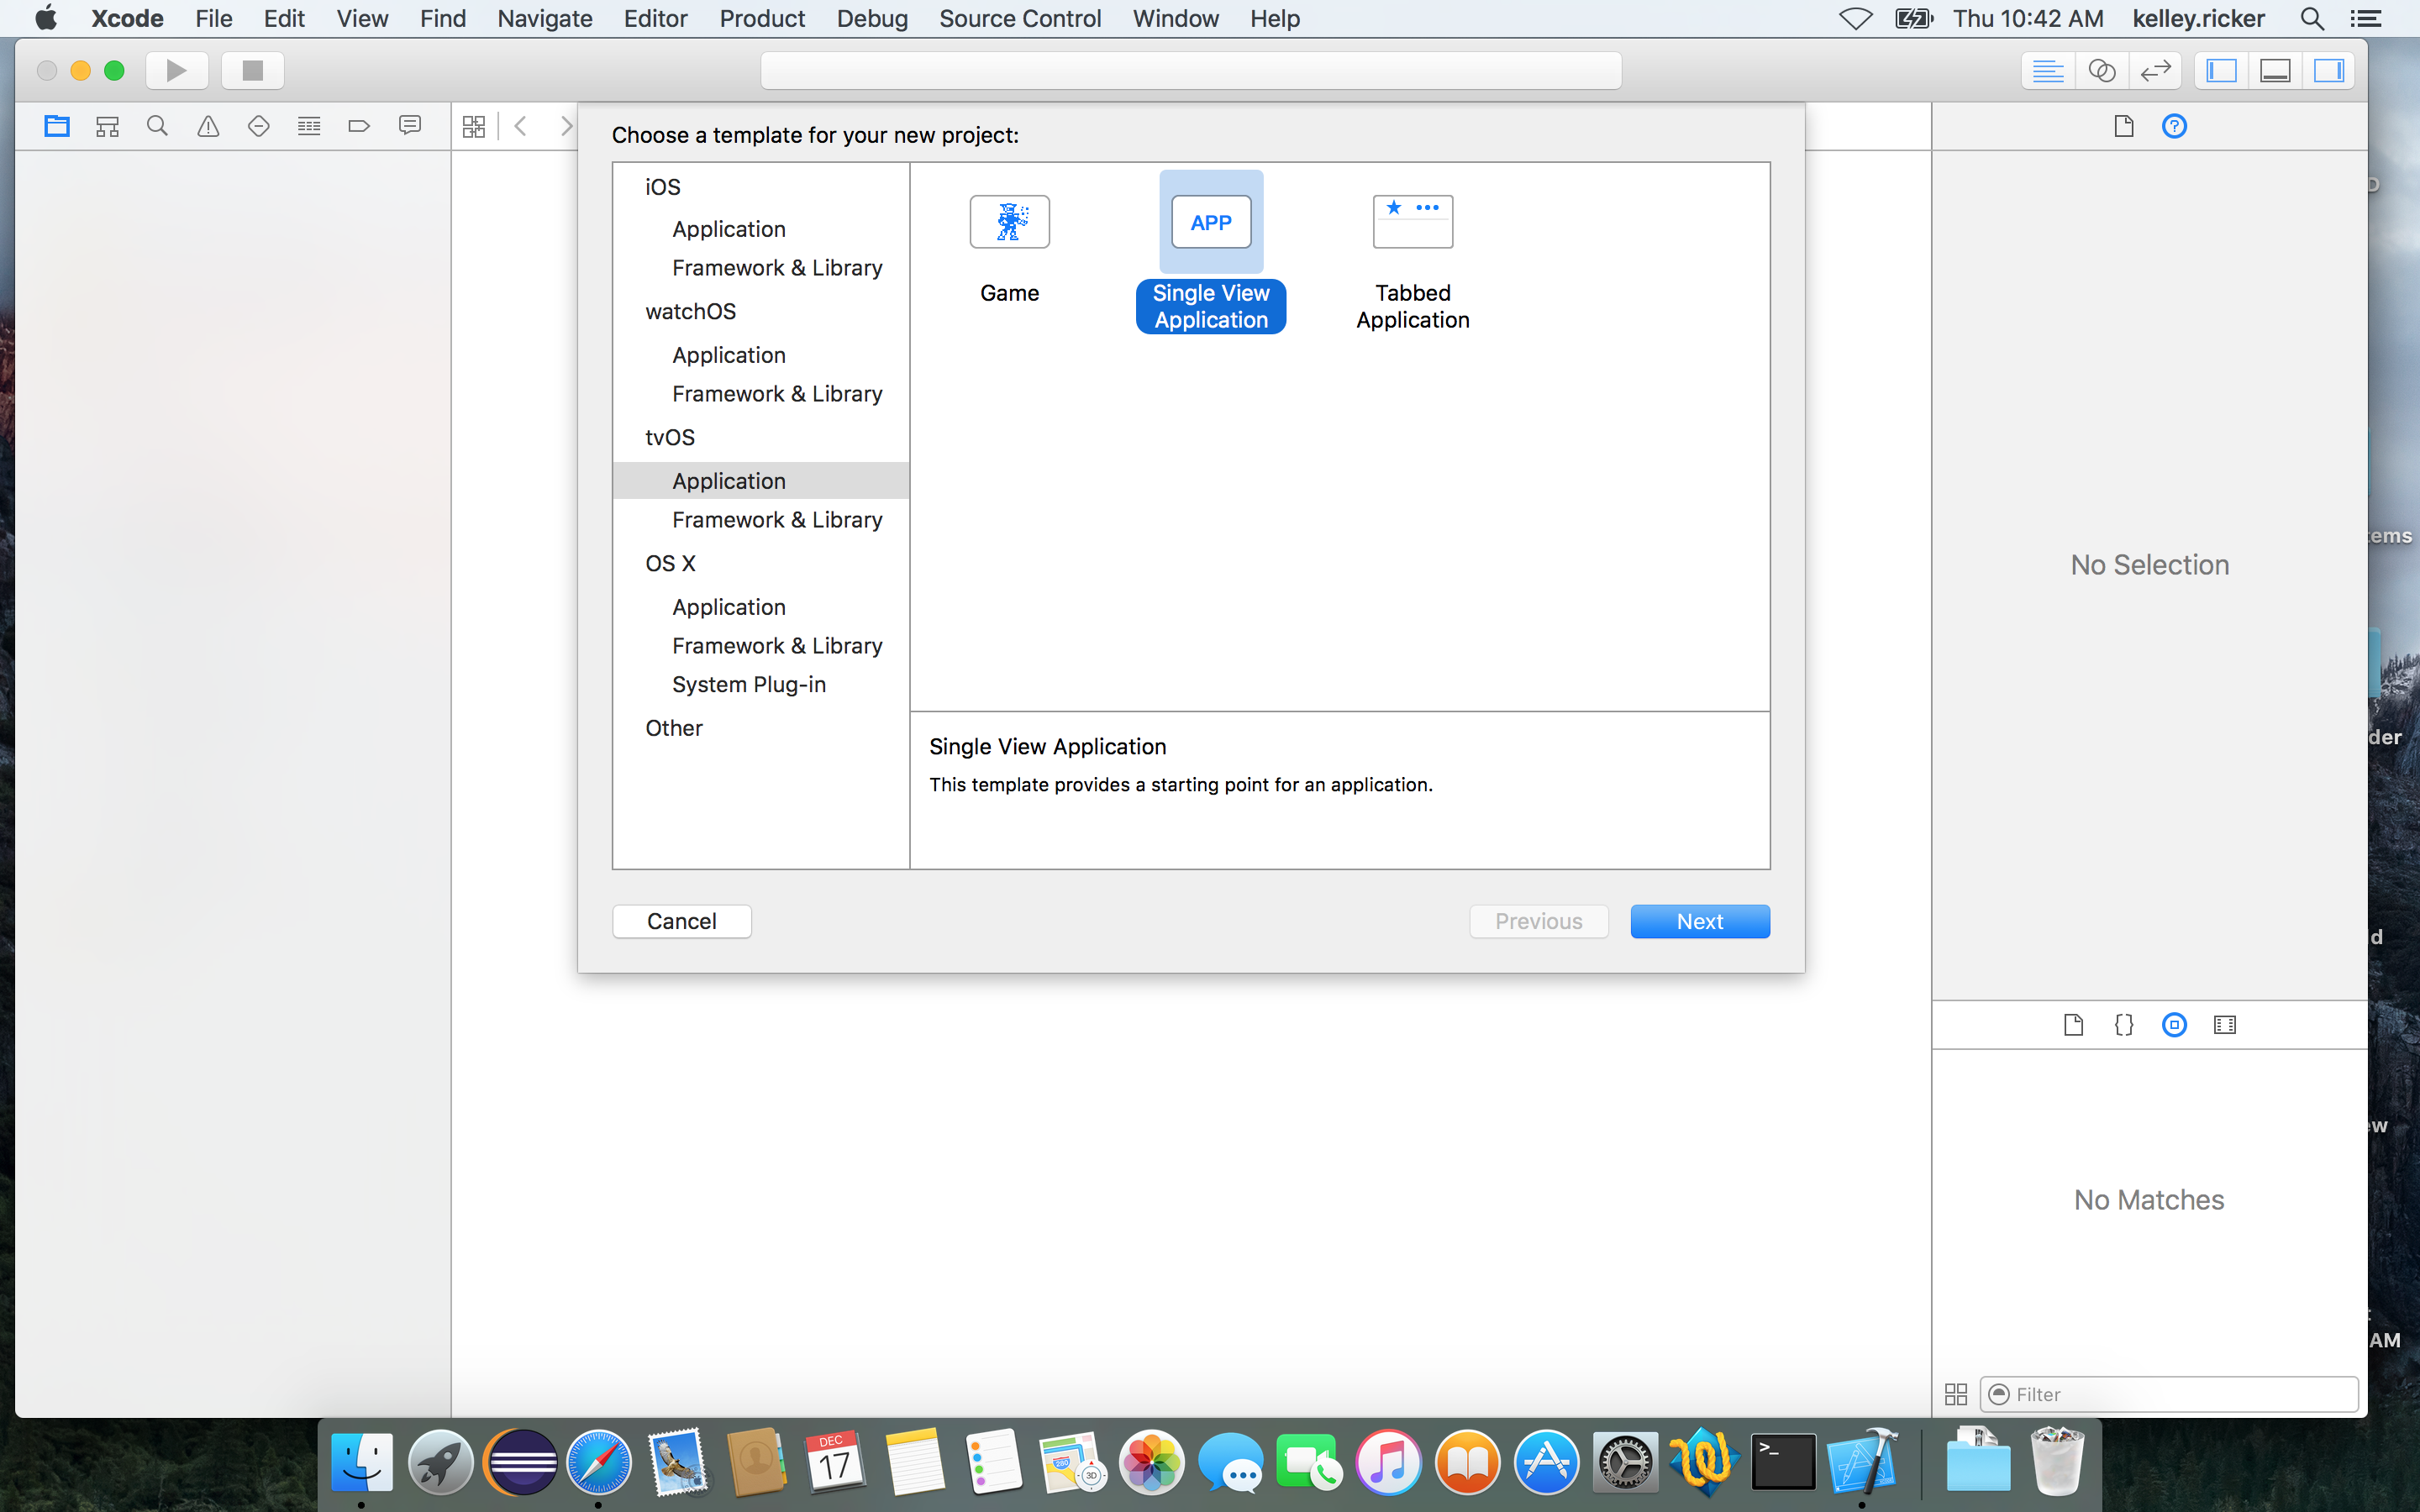Open Terminal from the Dock
2420x1512 pixels.
click(1783, 1463)
